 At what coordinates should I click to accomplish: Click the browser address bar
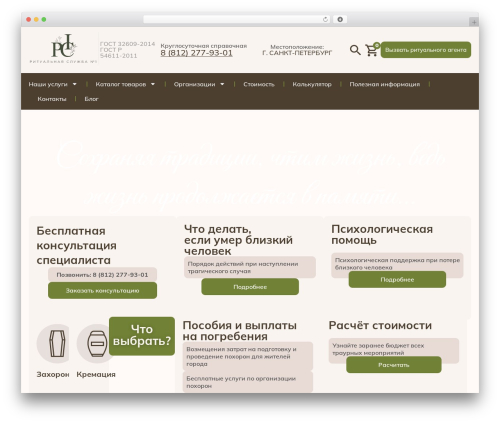point(237,20)
